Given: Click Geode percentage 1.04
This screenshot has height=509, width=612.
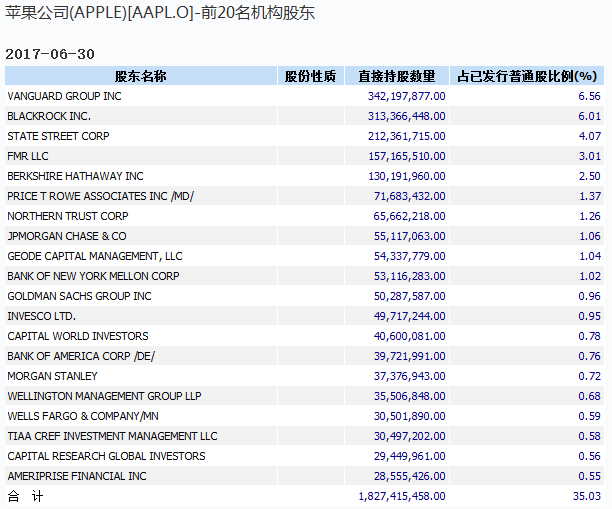Looking at the screenshot, I should pyautogui.click(x=590, y=256).
